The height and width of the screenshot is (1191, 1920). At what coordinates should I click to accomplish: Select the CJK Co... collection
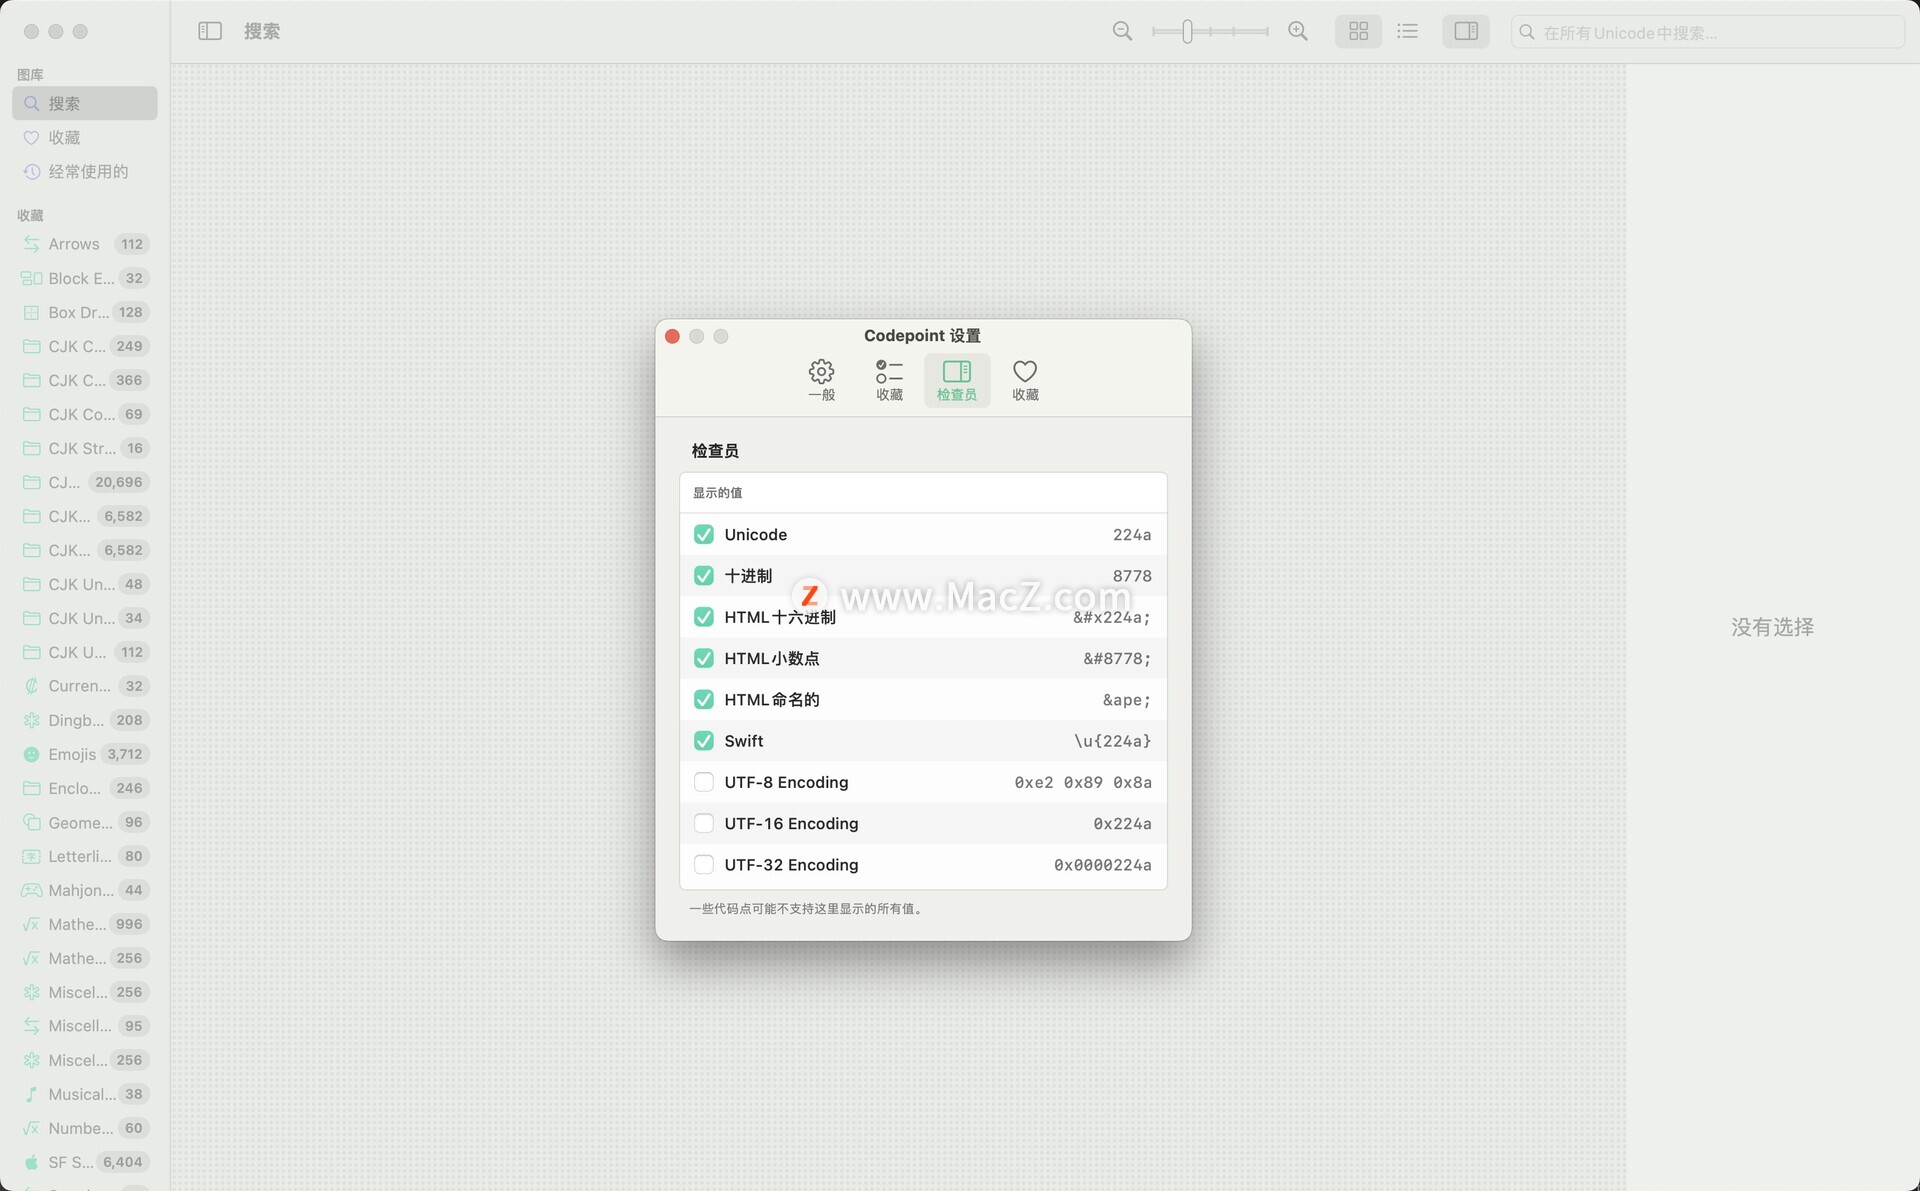tap(85, 414)
